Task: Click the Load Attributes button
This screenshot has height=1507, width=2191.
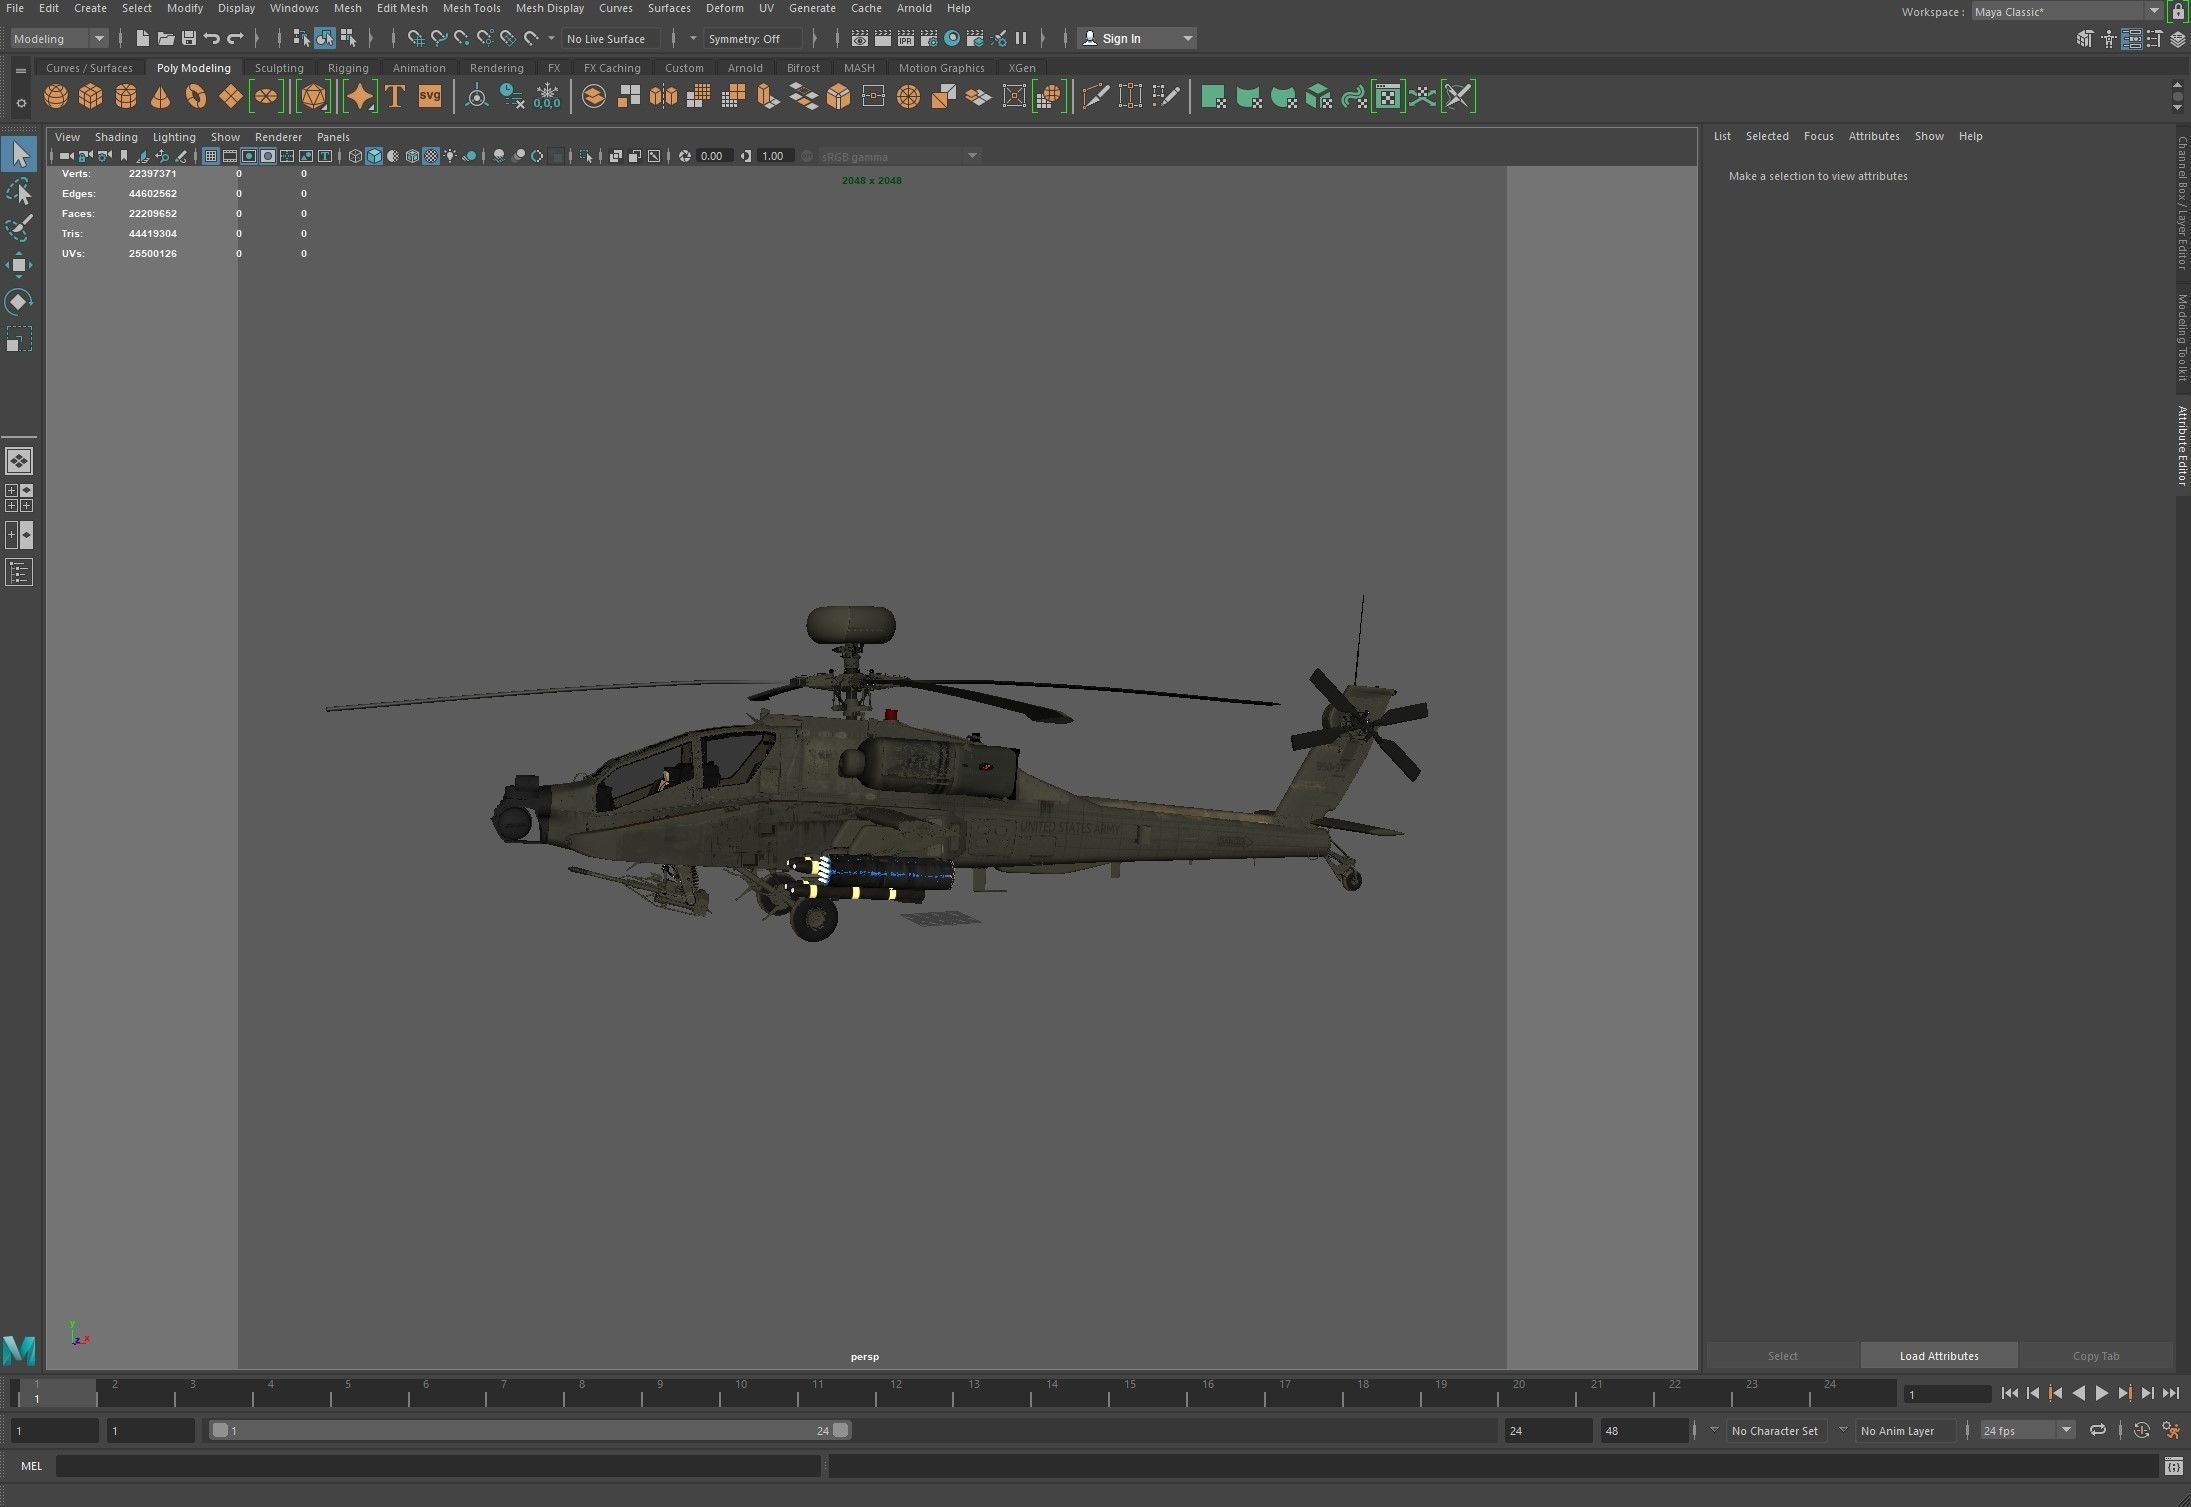Action: (1938, 1356)
